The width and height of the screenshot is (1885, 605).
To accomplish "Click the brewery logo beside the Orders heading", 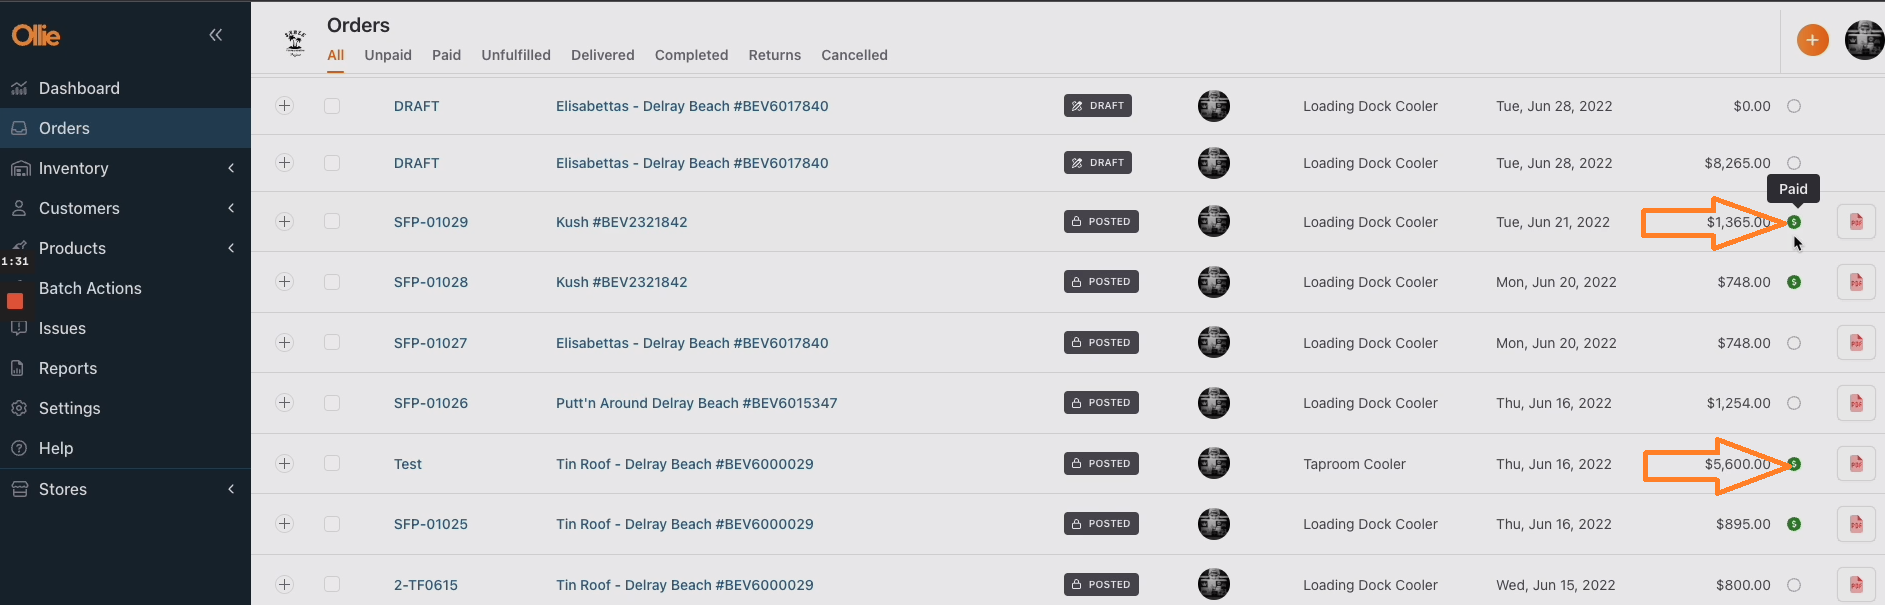I will point(295,42).
